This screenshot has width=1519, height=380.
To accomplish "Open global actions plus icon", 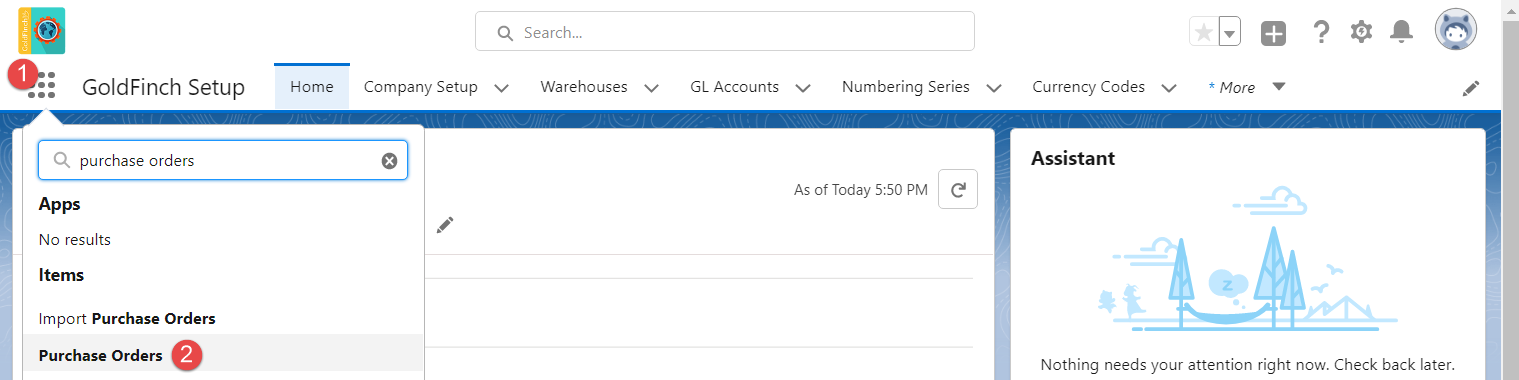I will point(1273,33).
